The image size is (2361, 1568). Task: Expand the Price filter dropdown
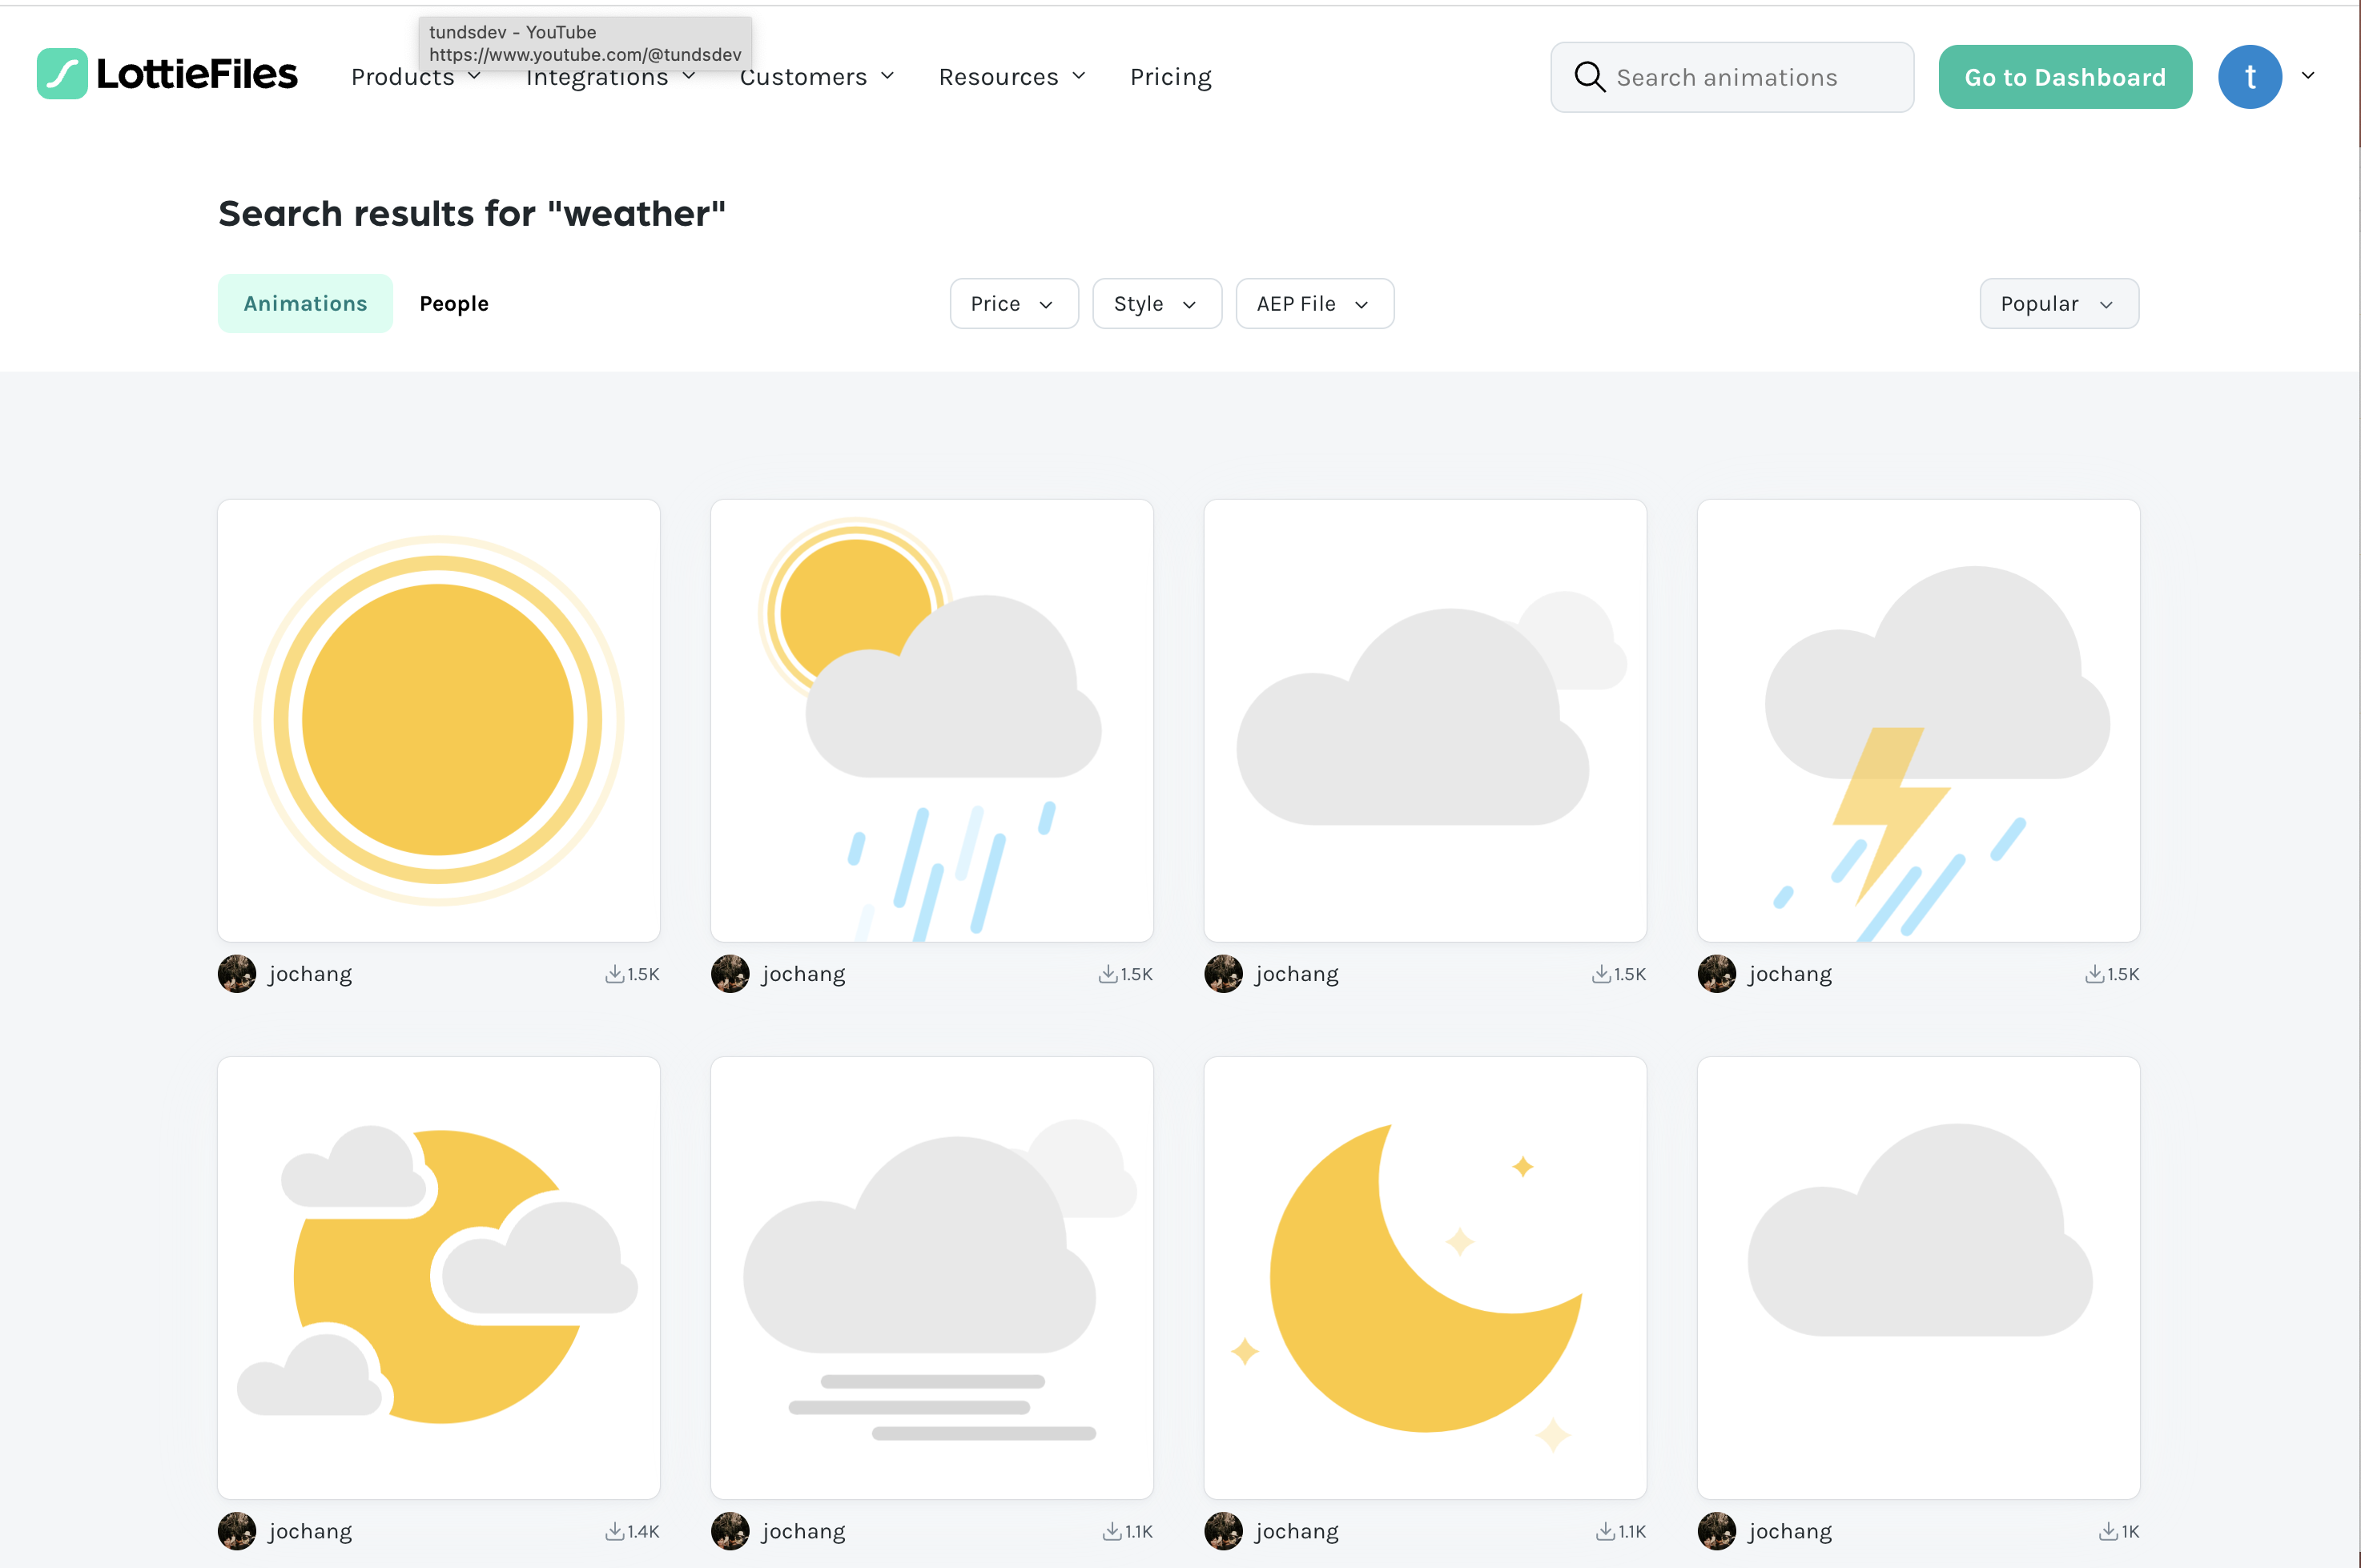tap(1013, 304)
